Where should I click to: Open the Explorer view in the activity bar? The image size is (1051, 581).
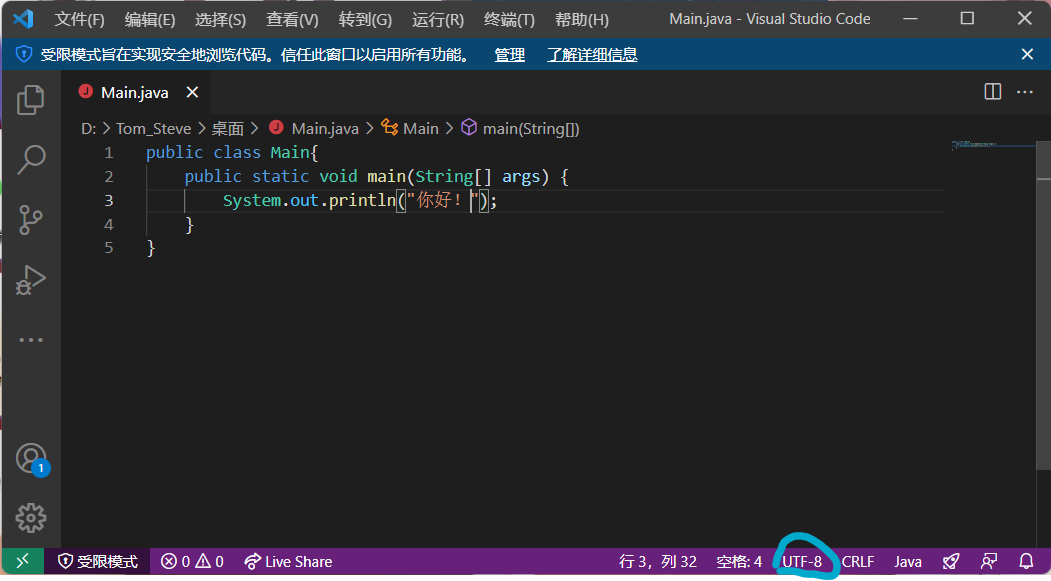click(x=30, y=100)
